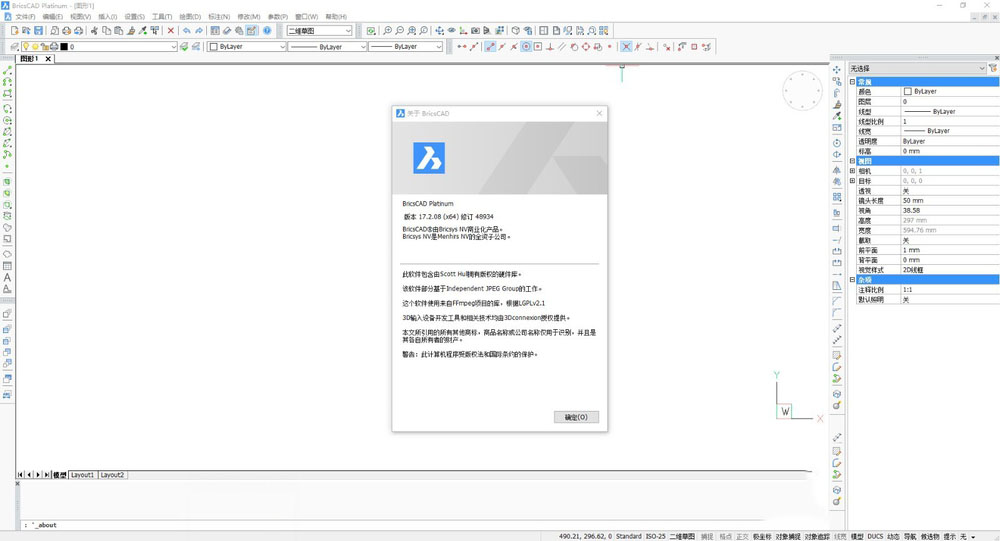The height and width of the screenshot is (541, 1000).
Task: Click the table tool in left toolbar
Action: point(7,266)
